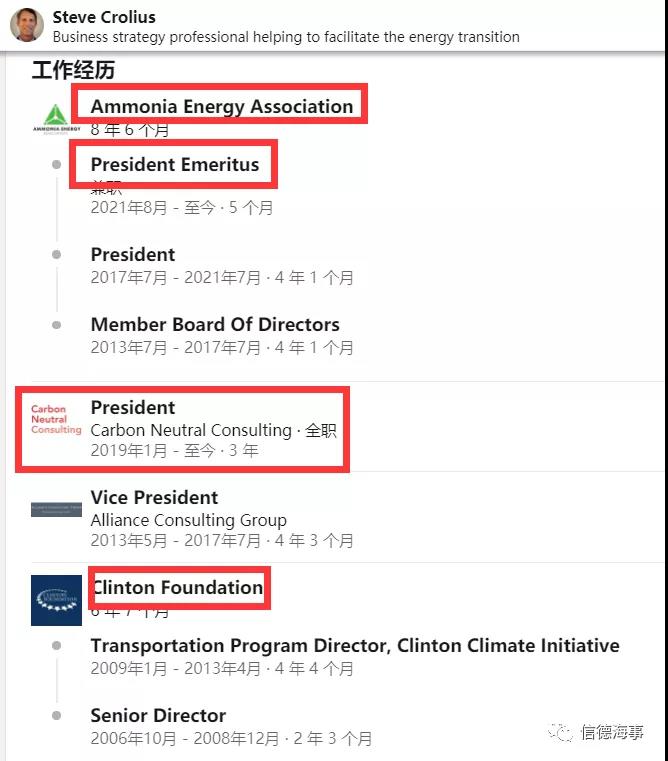Open the Clinton Foundation company title

(177, 588)
